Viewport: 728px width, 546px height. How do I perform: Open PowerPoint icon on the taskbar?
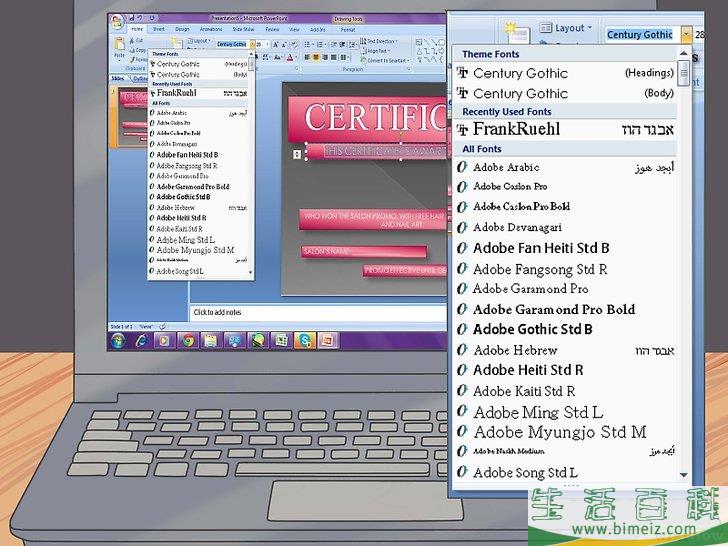point(328,341)
